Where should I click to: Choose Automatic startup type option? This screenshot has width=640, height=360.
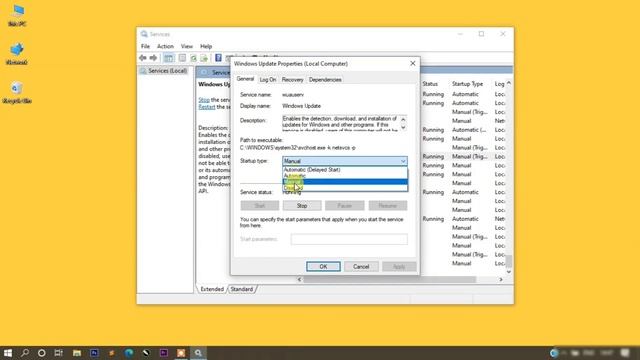345,176
